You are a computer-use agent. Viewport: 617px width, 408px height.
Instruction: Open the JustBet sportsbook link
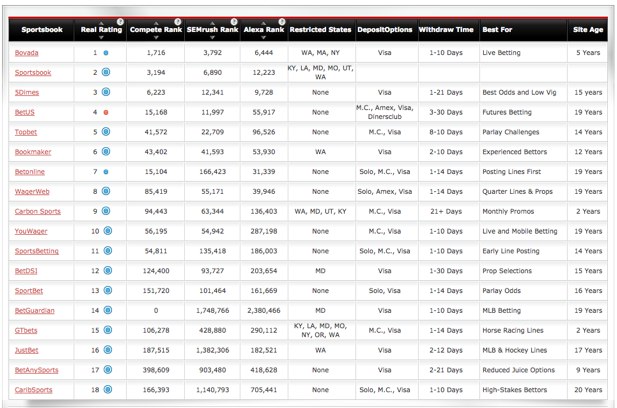pos(26,350)
